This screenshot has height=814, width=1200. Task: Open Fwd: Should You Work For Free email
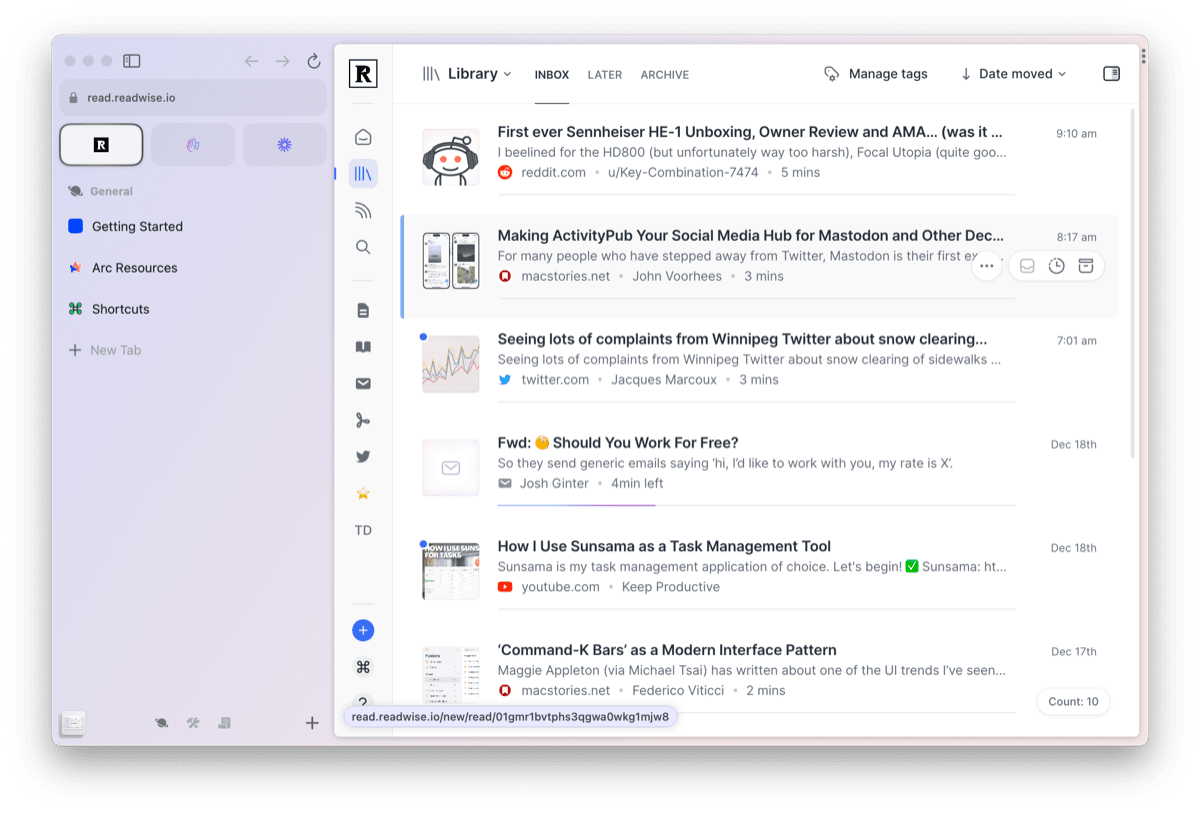[x=618, y=443]
